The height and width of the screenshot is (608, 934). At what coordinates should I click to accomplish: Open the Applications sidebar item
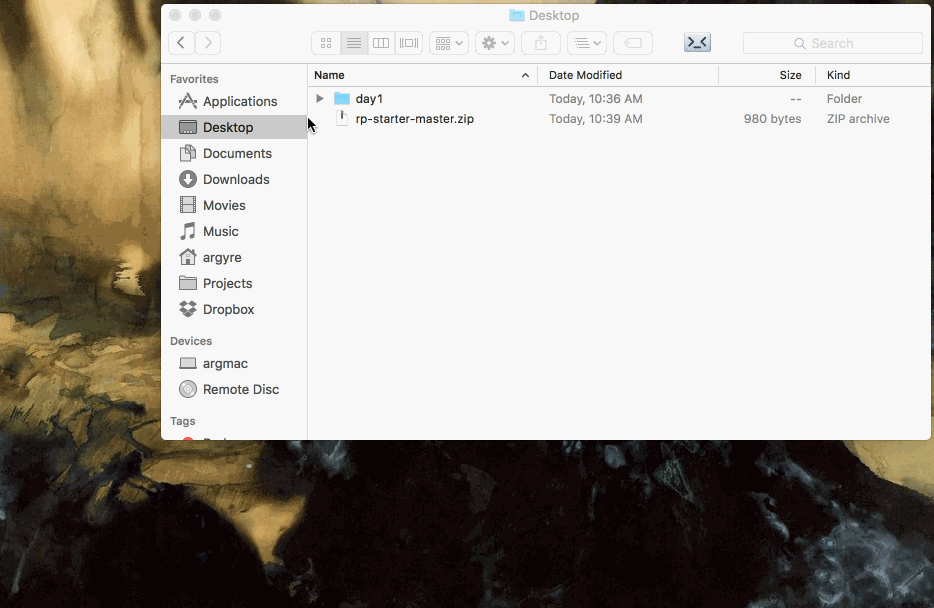240,101
